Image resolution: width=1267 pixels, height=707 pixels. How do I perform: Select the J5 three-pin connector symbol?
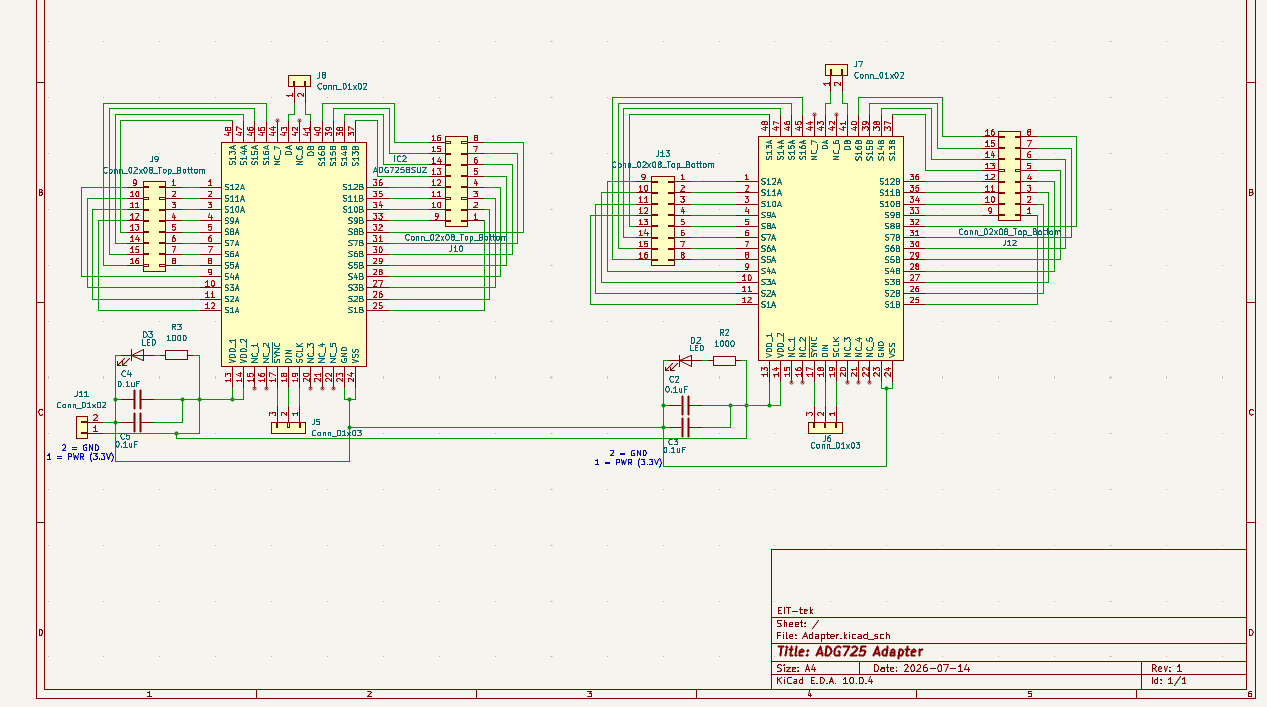coord(289,427)
